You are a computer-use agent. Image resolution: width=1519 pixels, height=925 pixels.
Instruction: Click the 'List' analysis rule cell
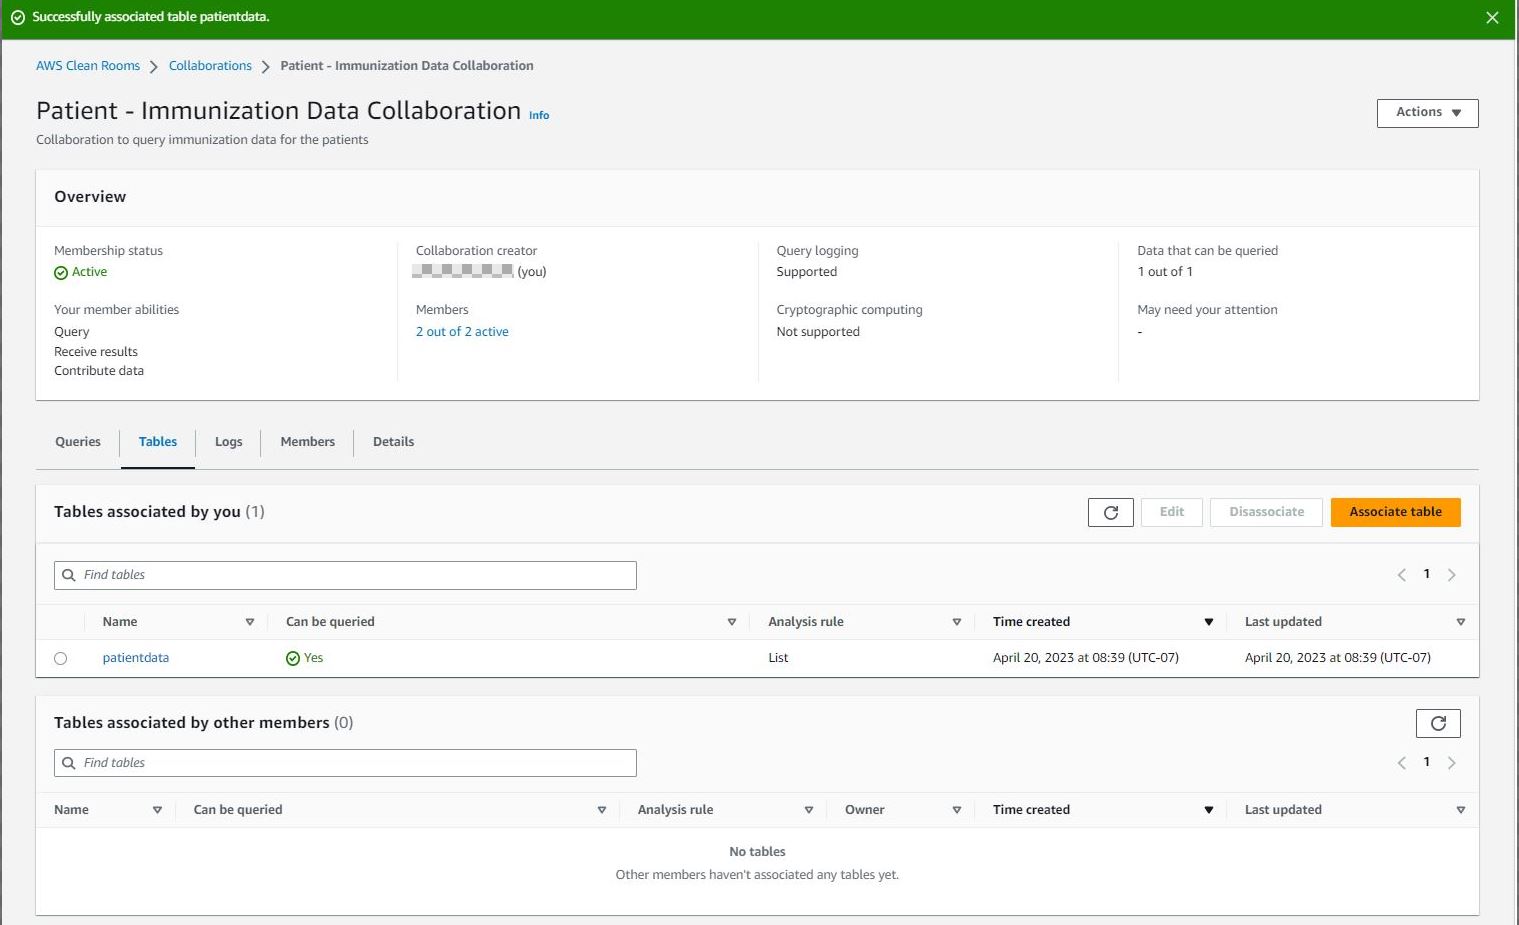click(778, 658)
